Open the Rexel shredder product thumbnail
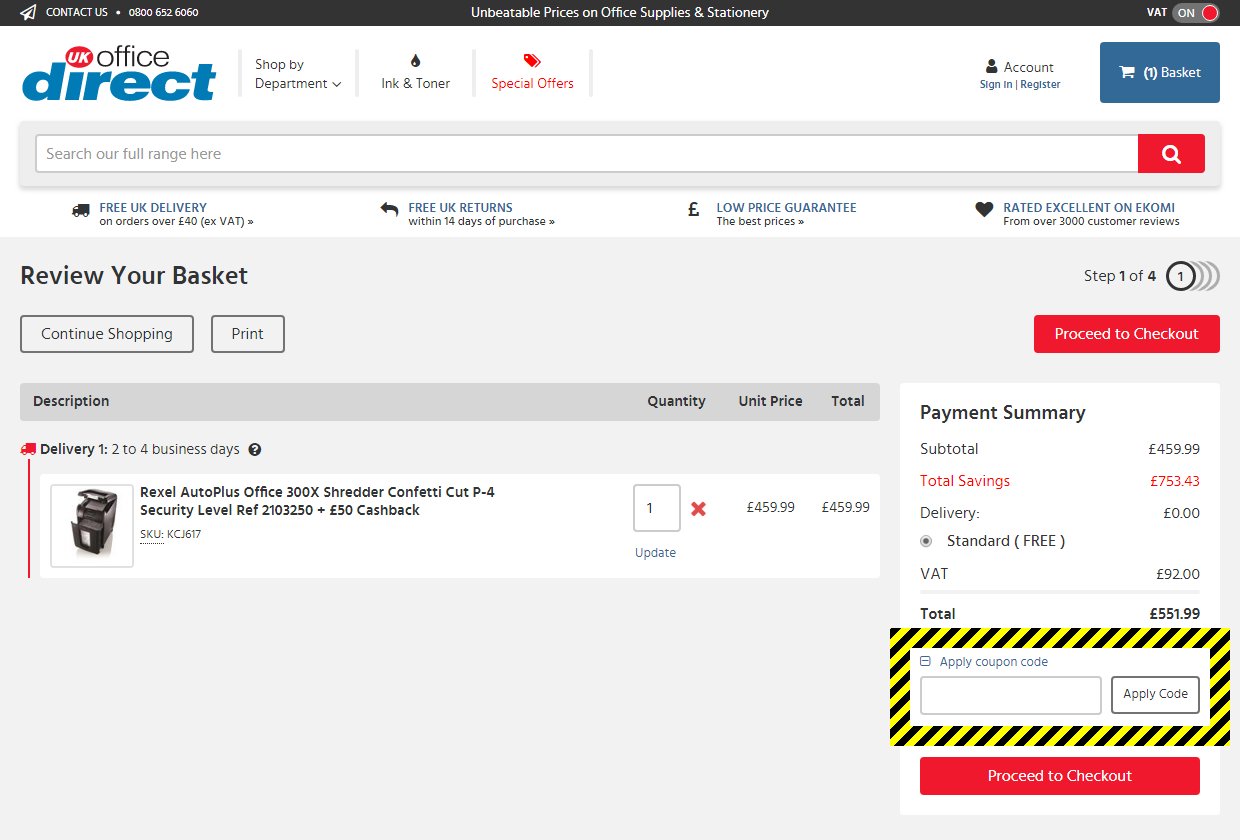The height and width of the screenshot is (840, 1240). tap(92, 526)
